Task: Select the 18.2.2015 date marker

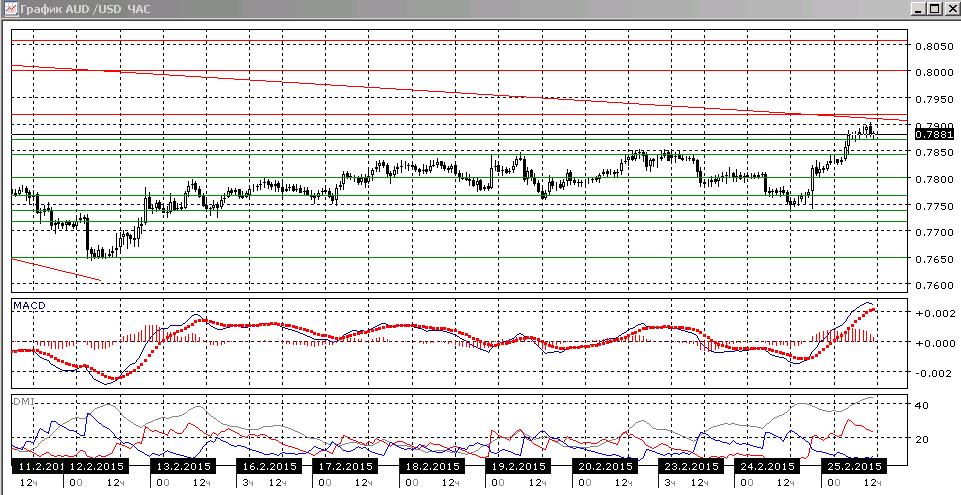Action: pos(430,466)
